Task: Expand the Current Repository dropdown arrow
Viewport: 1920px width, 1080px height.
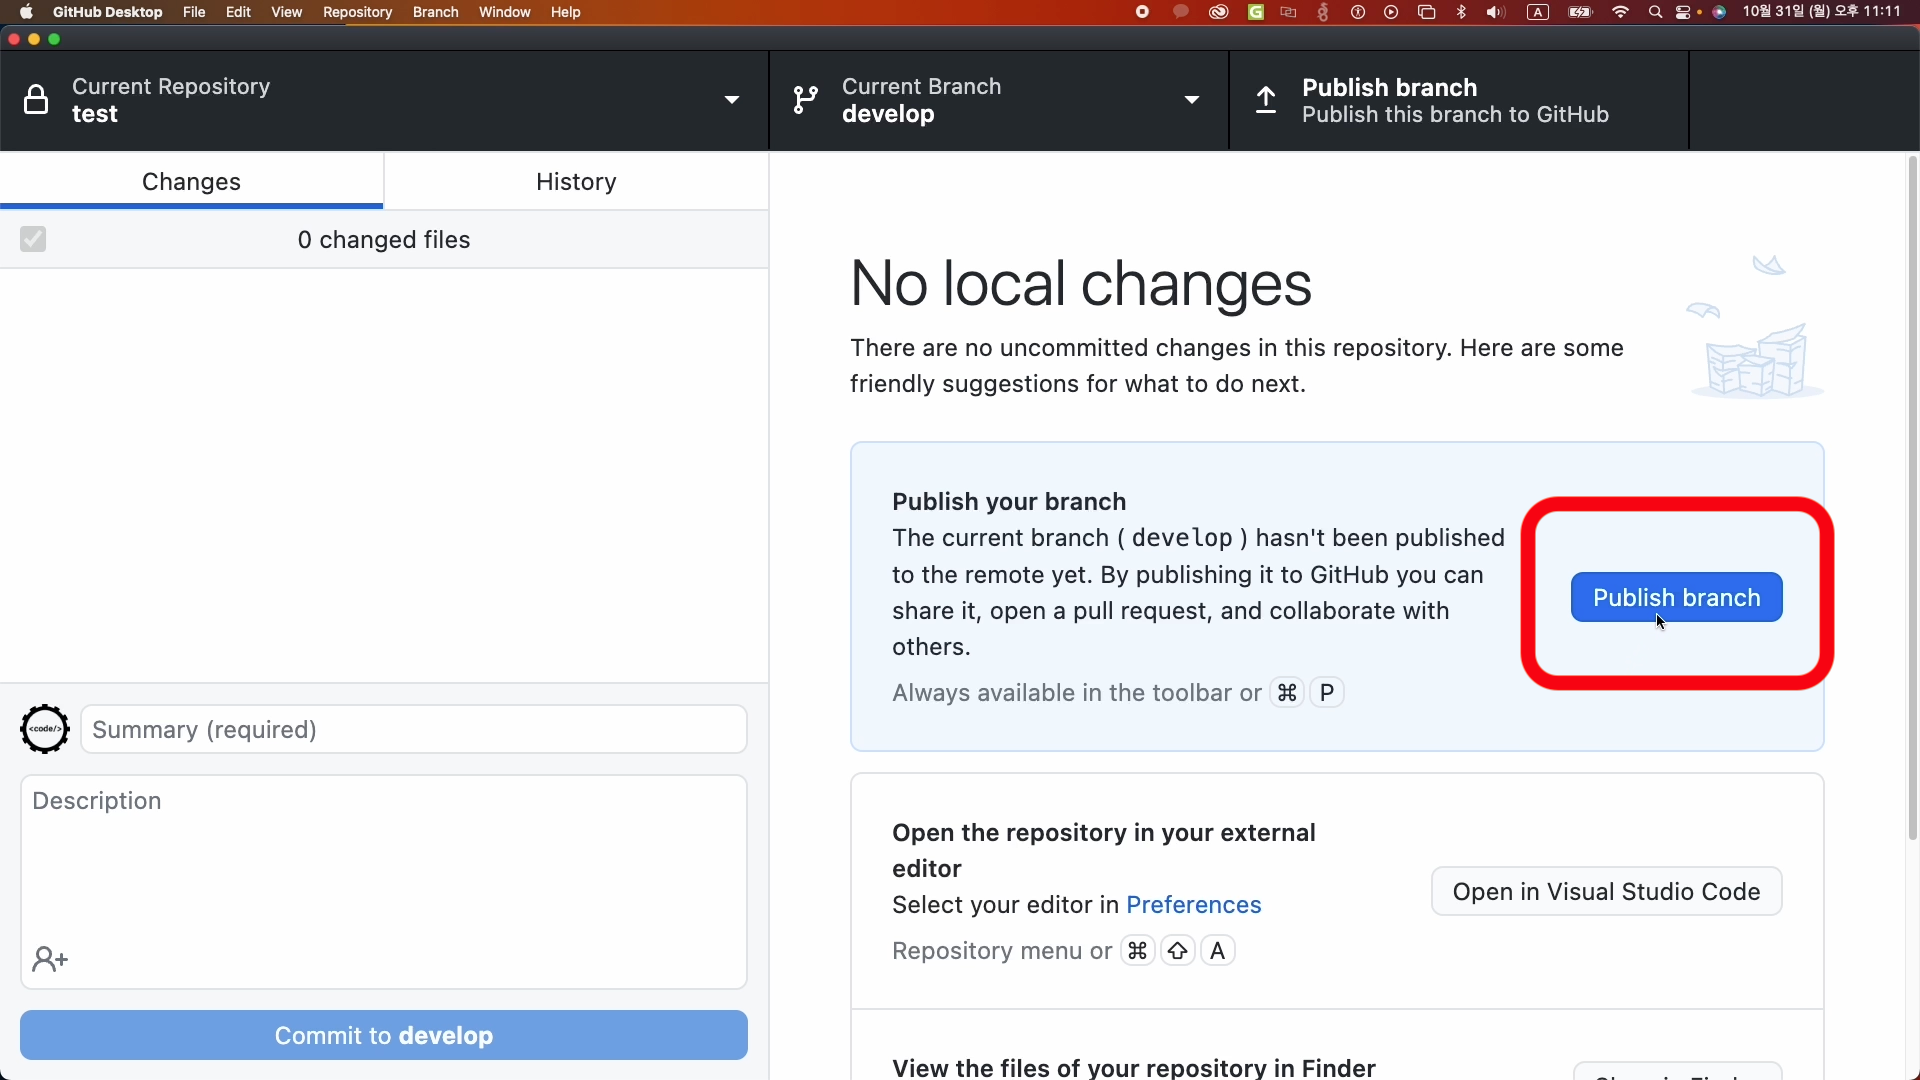Action: pos(732,100)
